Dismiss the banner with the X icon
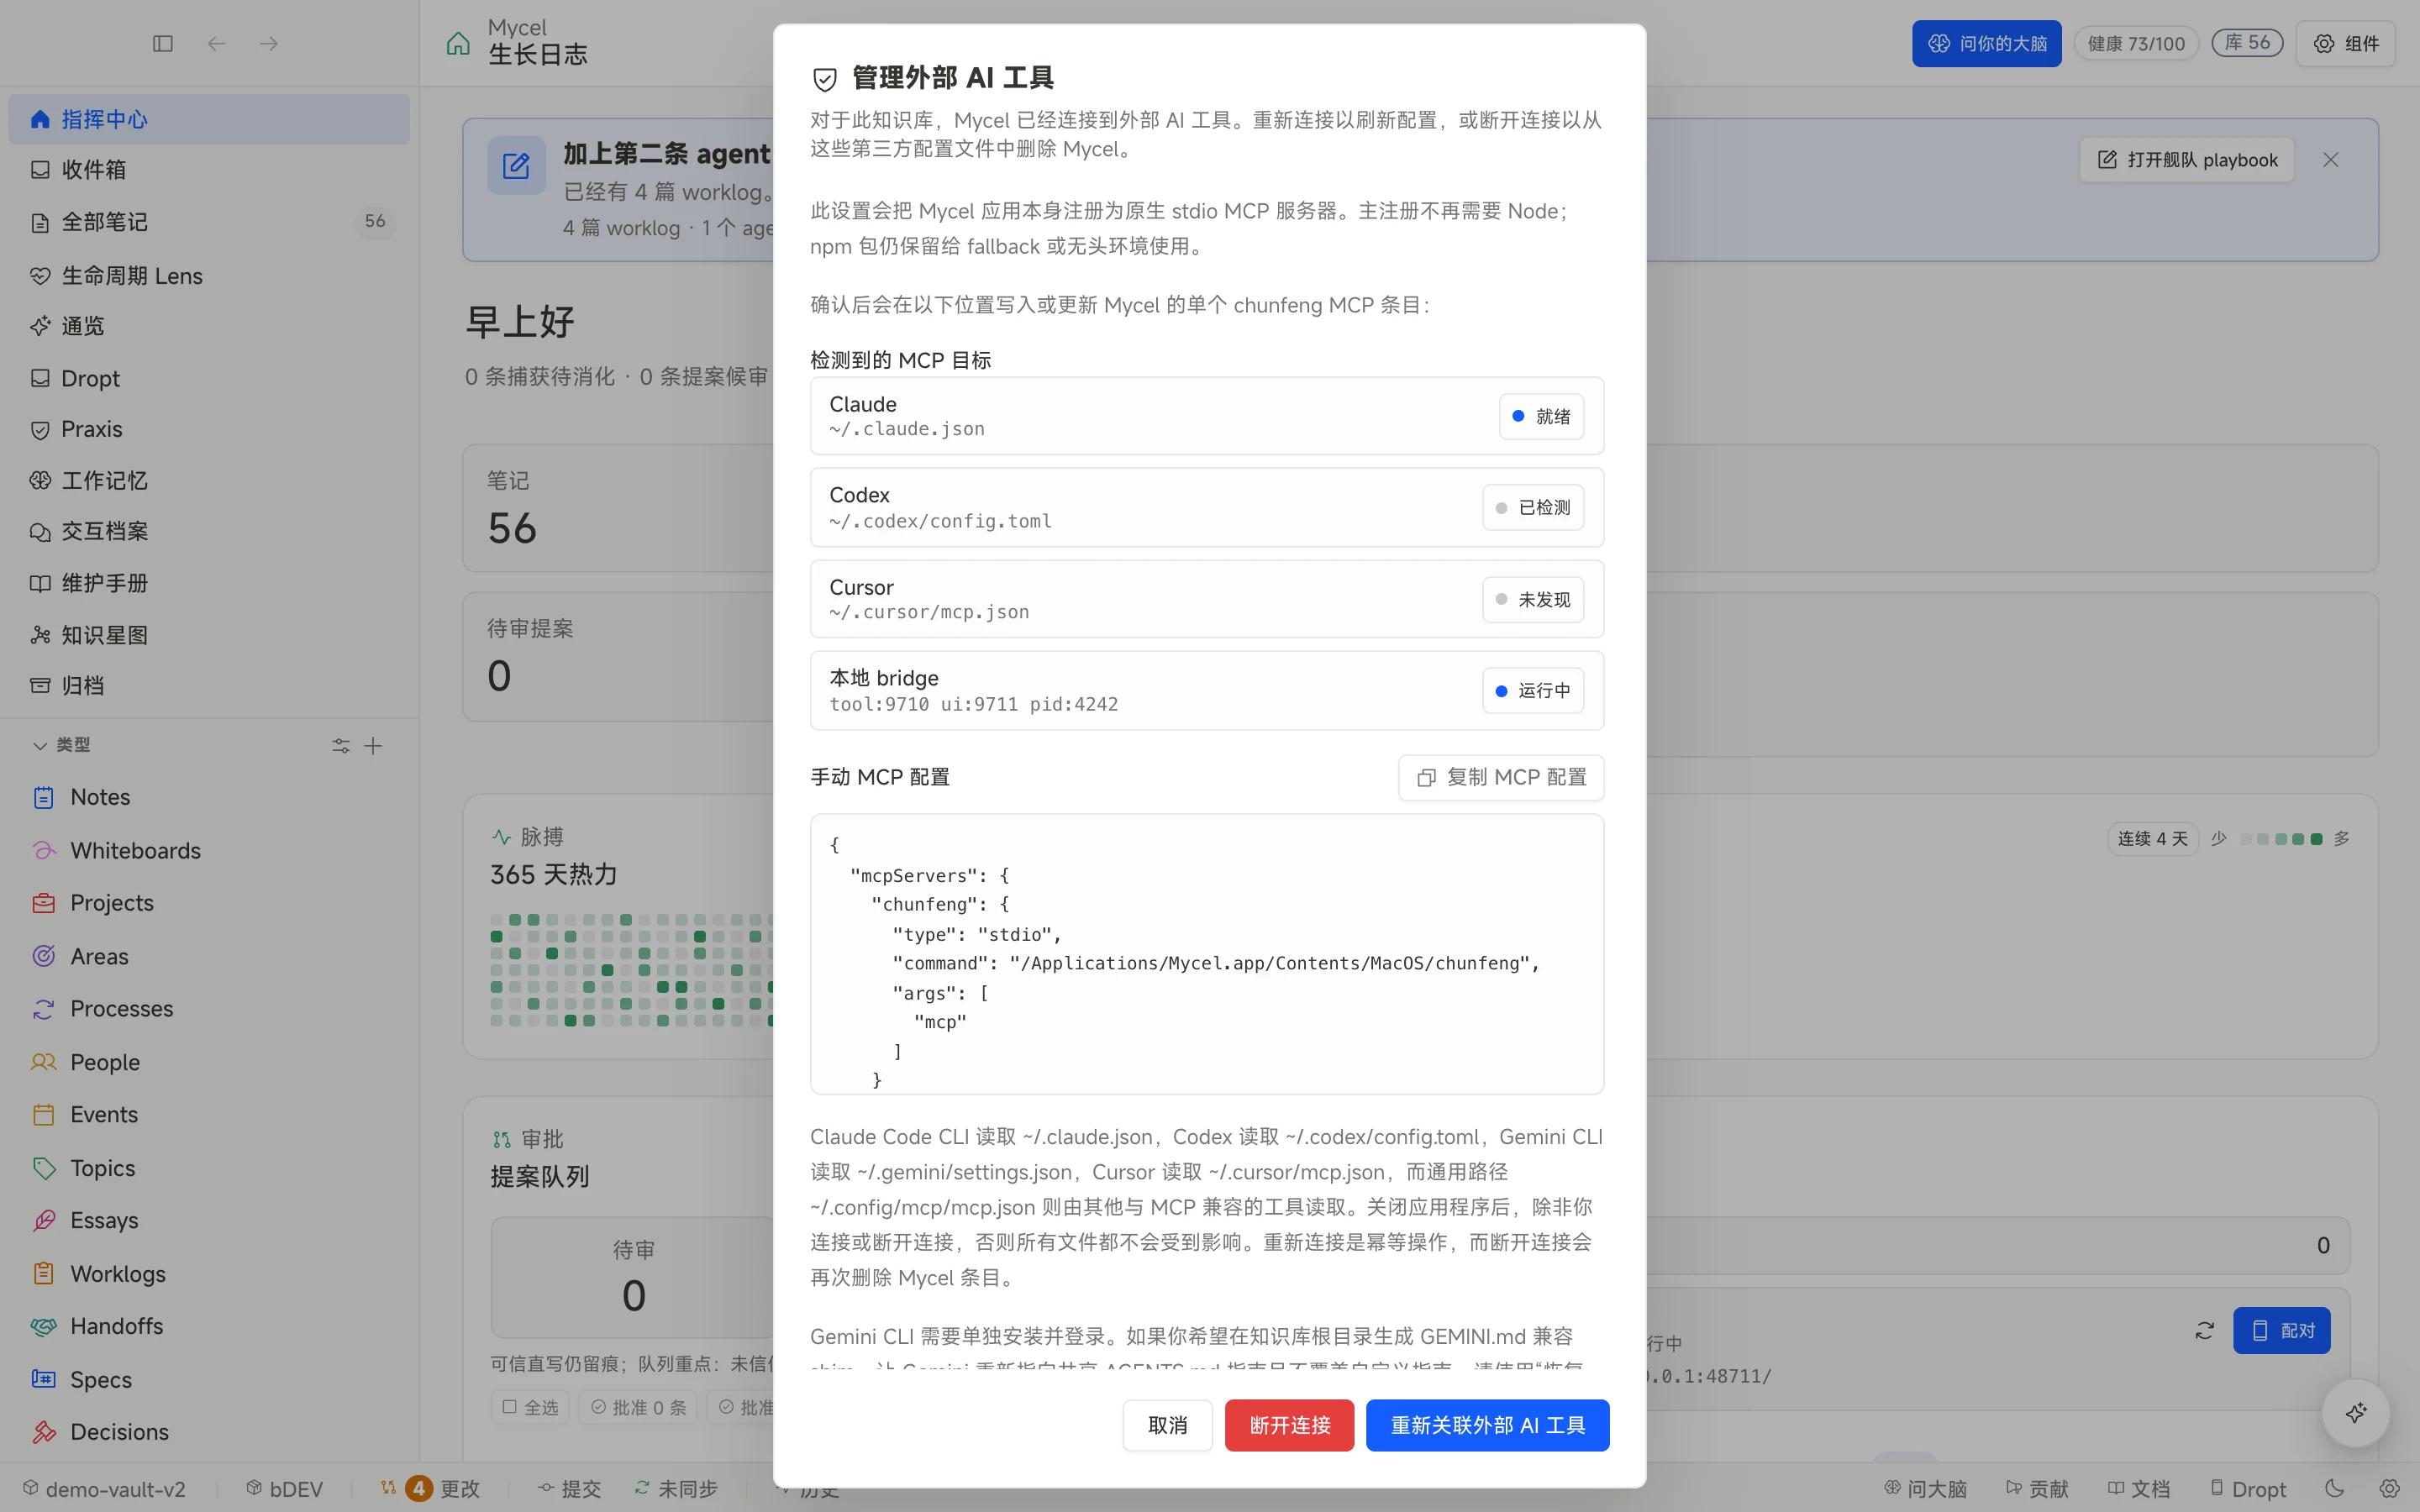Viewport: 2420px width, 1512px height. (2331, 160)
